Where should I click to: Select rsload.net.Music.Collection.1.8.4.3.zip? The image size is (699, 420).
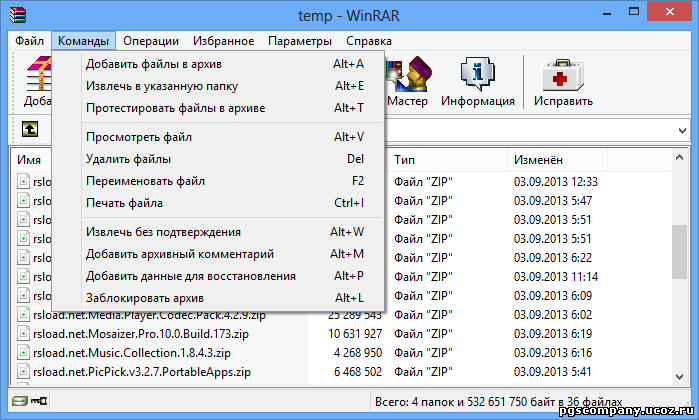132,353
